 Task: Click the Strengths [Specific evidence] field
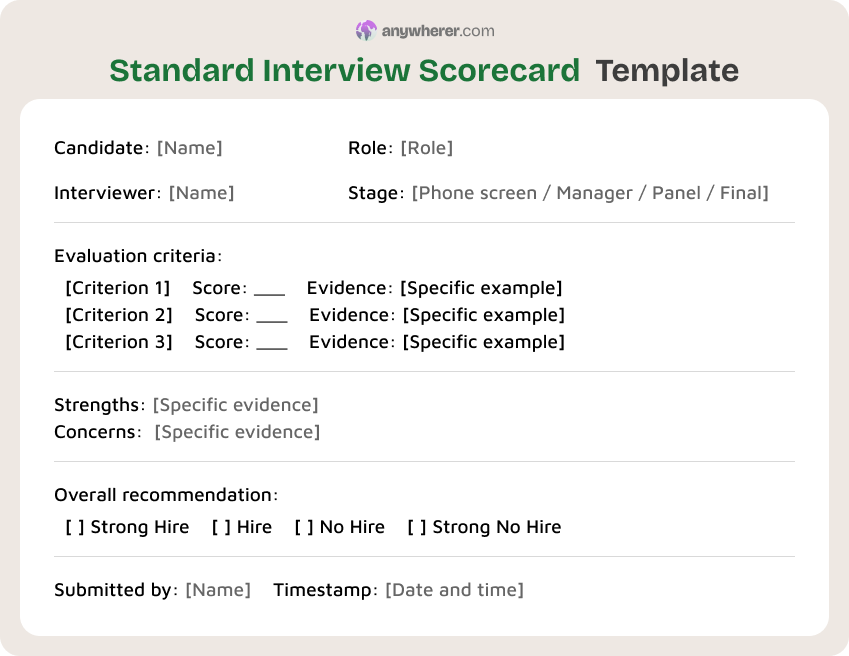[x=236, y=405]
